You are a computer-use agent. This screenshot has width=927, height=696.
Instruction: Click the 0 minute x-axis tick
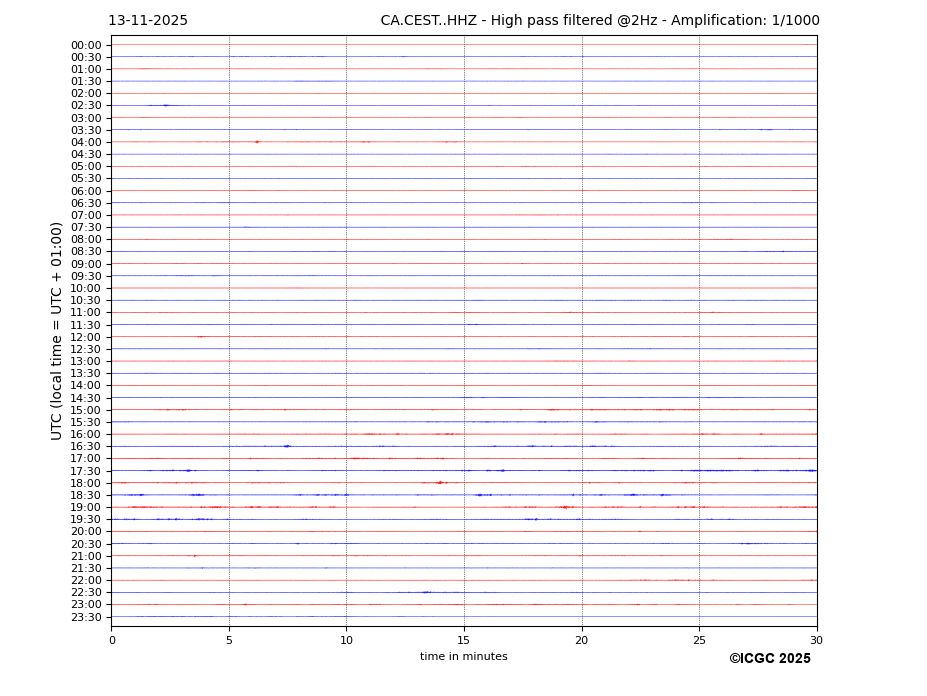(x=112, y=640)
